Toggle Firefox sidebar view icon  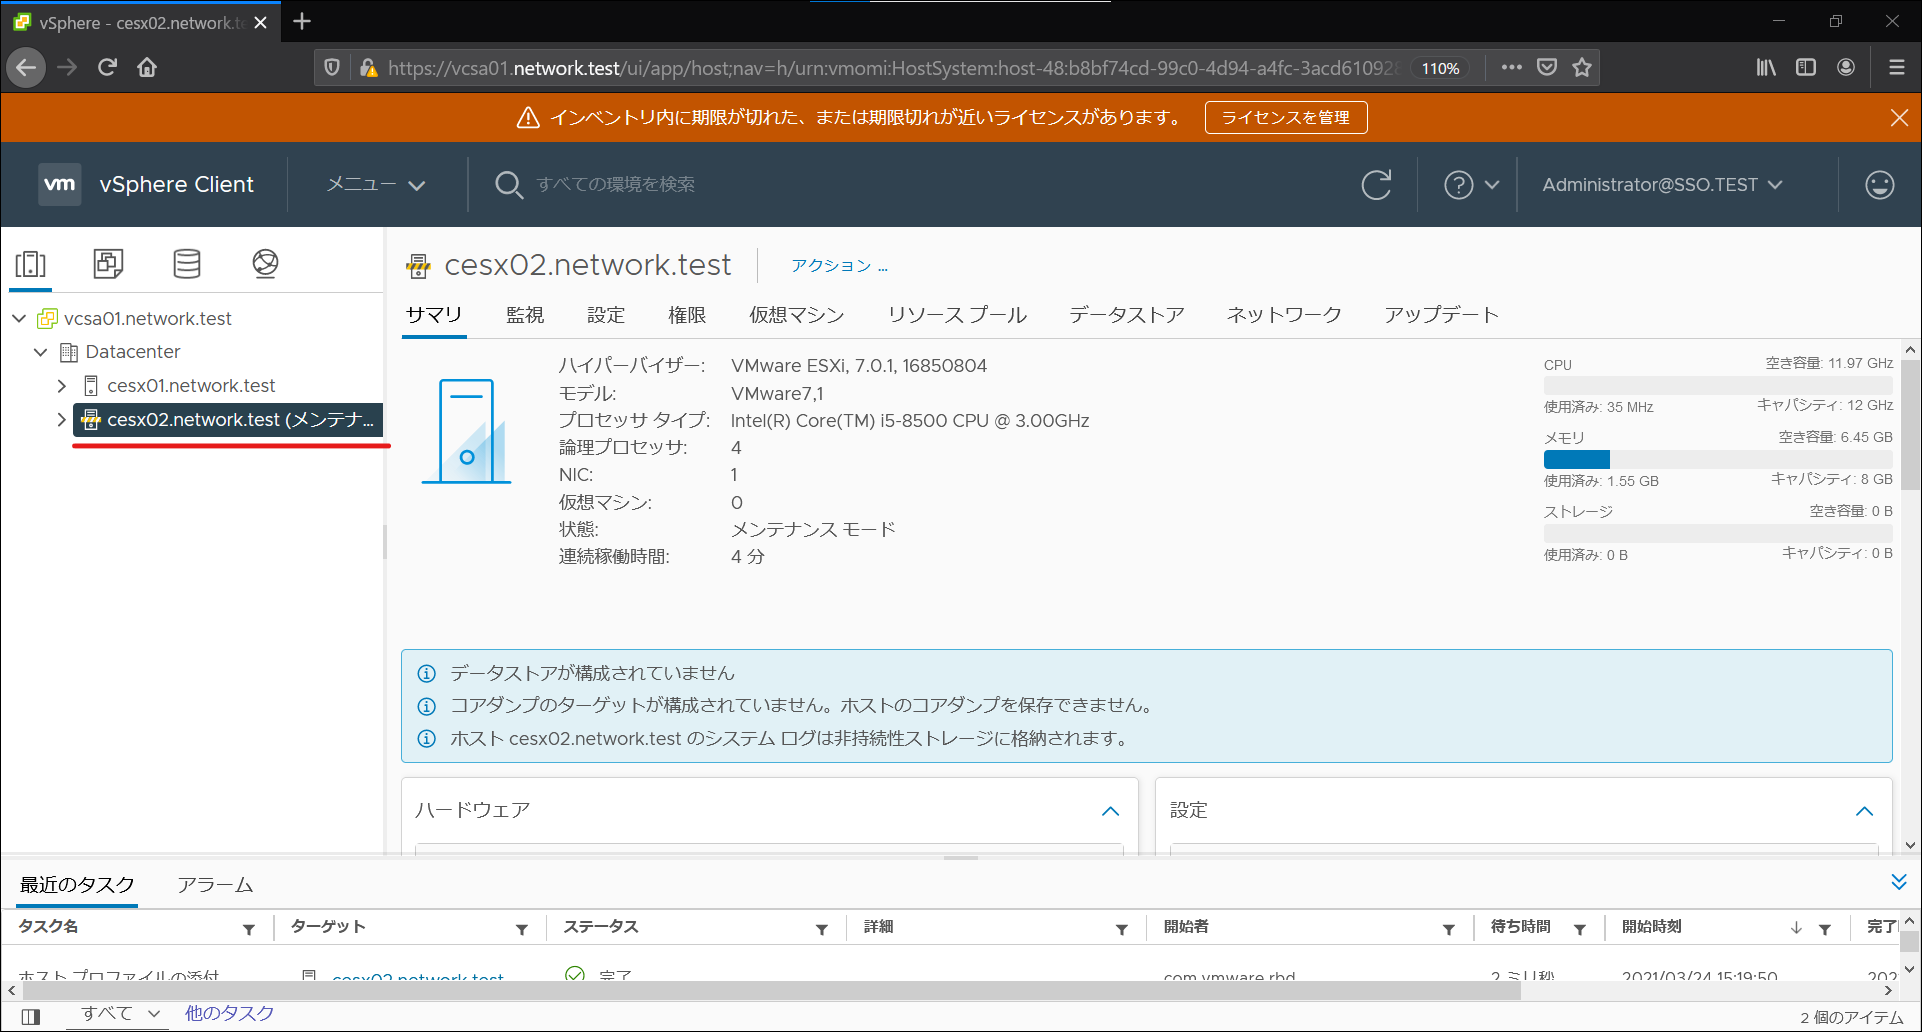click(1806, 67)
